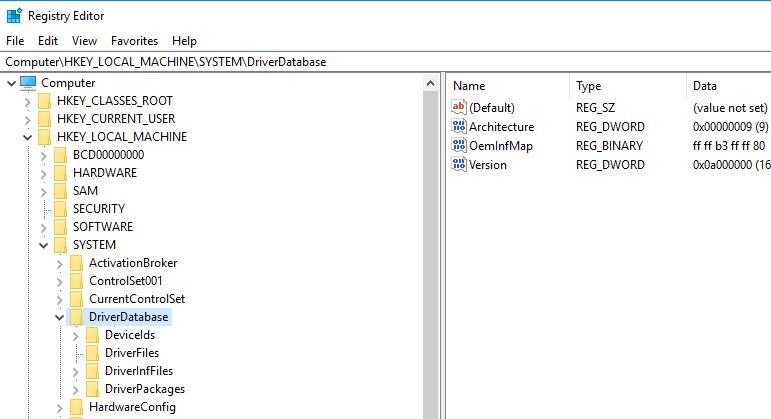Click the Architecture binary value icon
The height and width of the screenshot is (419, 771).
click(x=459, y=126)
